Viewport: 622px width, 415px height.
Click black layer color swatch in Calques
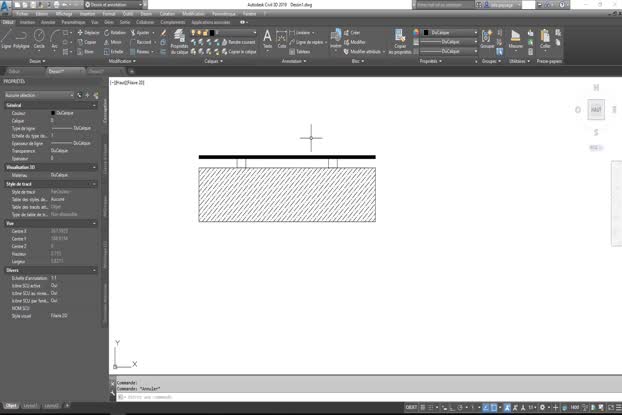[x=212, y=33]
